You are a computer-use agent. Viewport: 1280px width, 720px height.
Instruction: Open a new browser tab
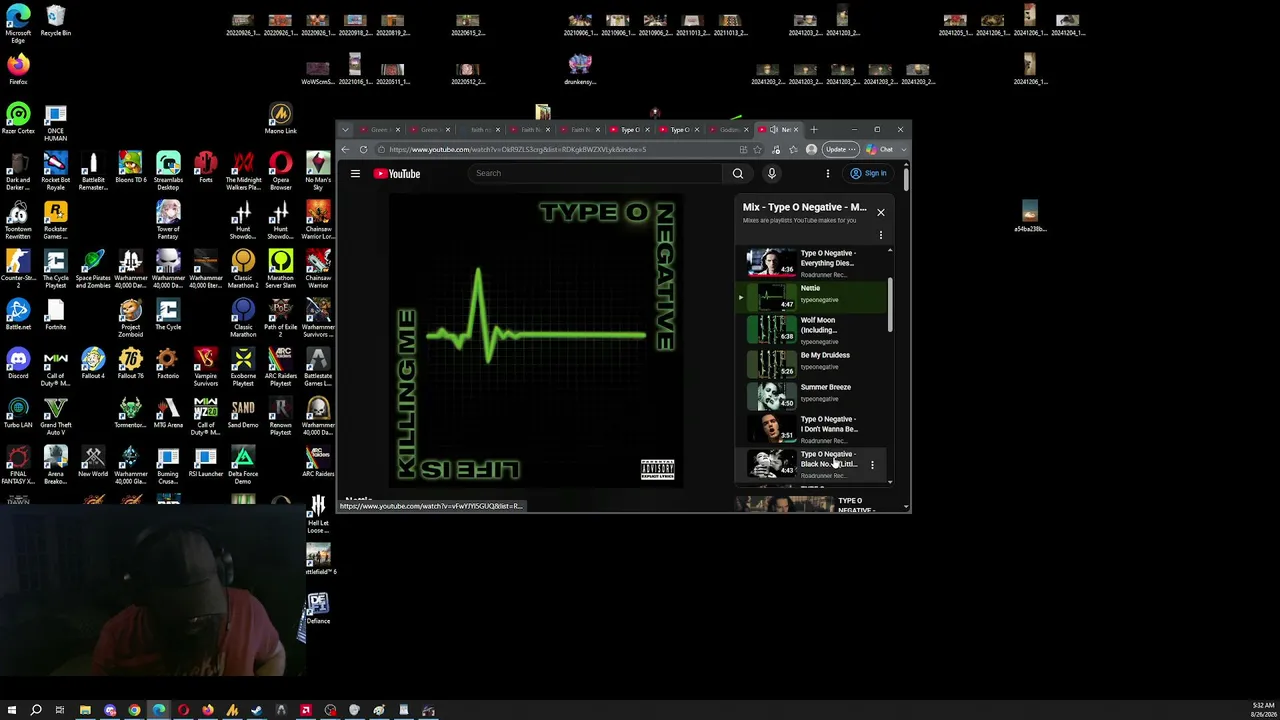[814, 130]
